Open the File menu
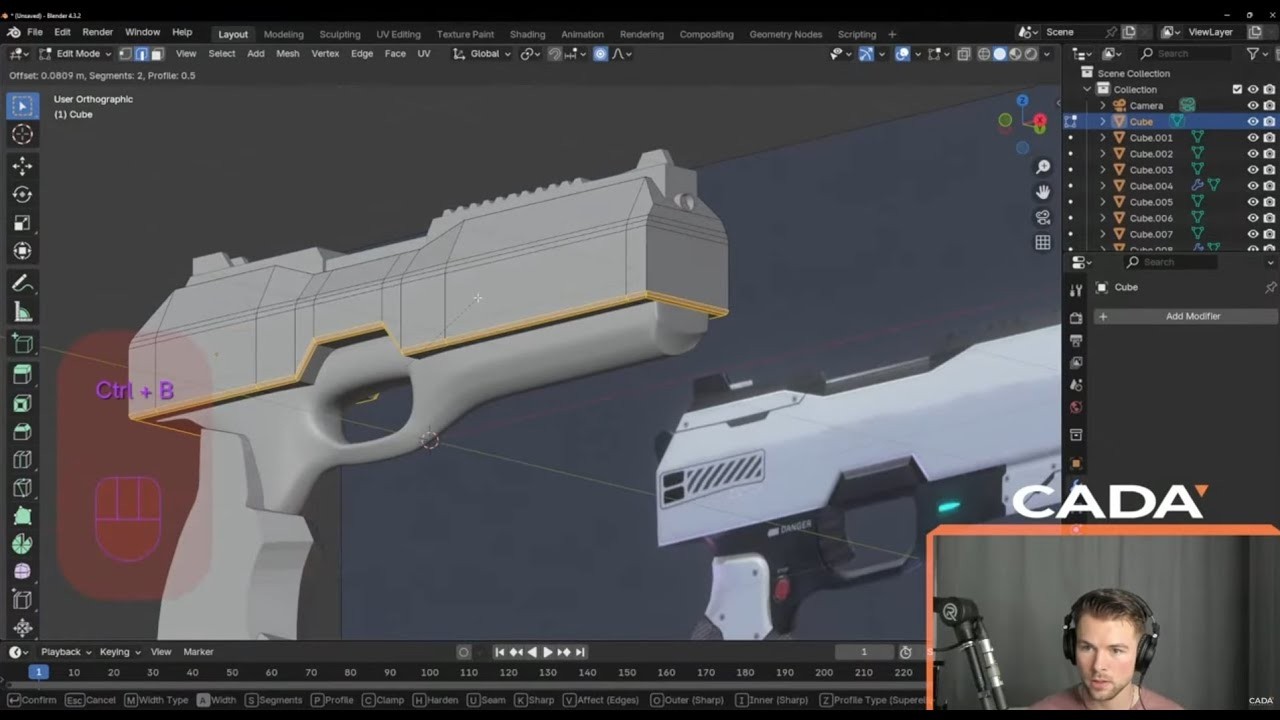Image resolution: width=1280 pixels, height=720 pixels. point(35,33)
